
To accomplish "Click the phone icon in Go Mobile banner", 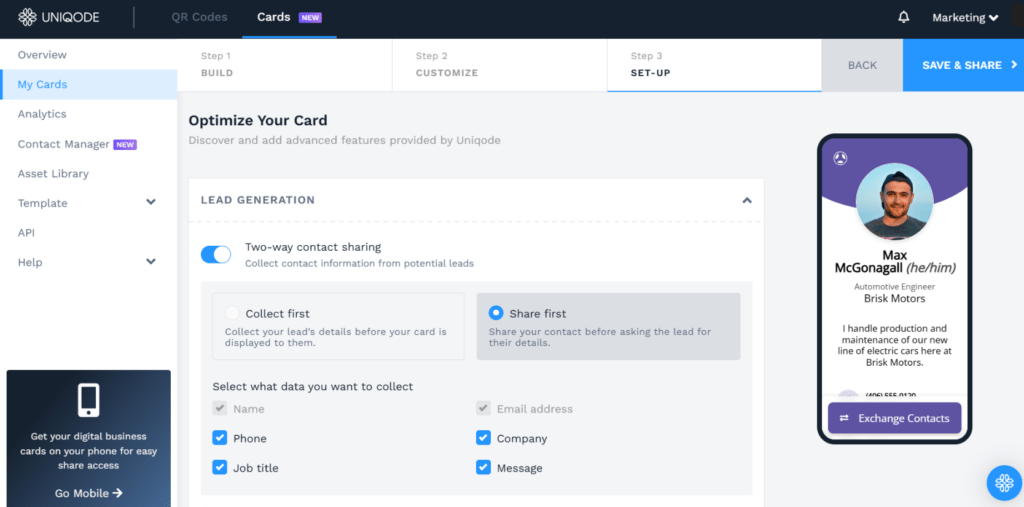I will (x=89, y=401).
